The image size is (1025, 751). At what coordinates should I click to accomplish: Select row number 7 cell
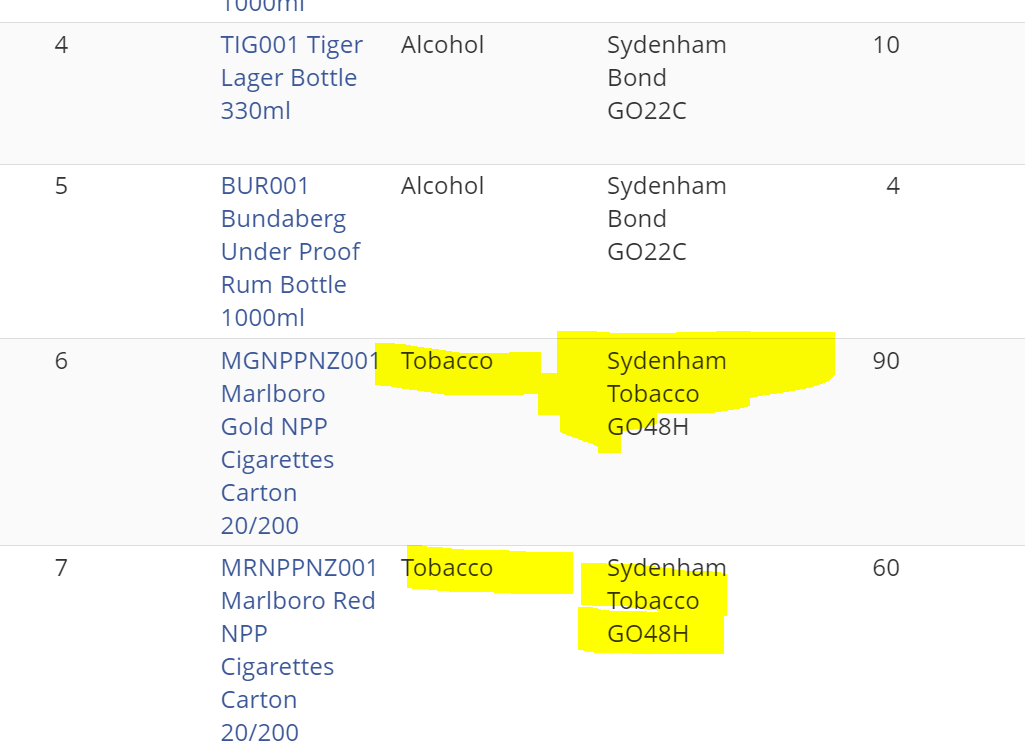[61, 568]
